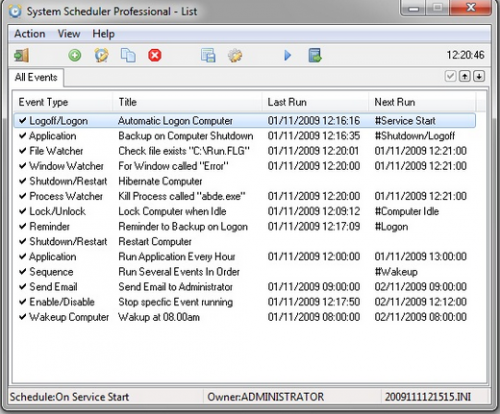Toggle checkmark for Restart Computer event
Image resolution: width=500 pixels, height=414 pixels.
click(x=22, y=241)
